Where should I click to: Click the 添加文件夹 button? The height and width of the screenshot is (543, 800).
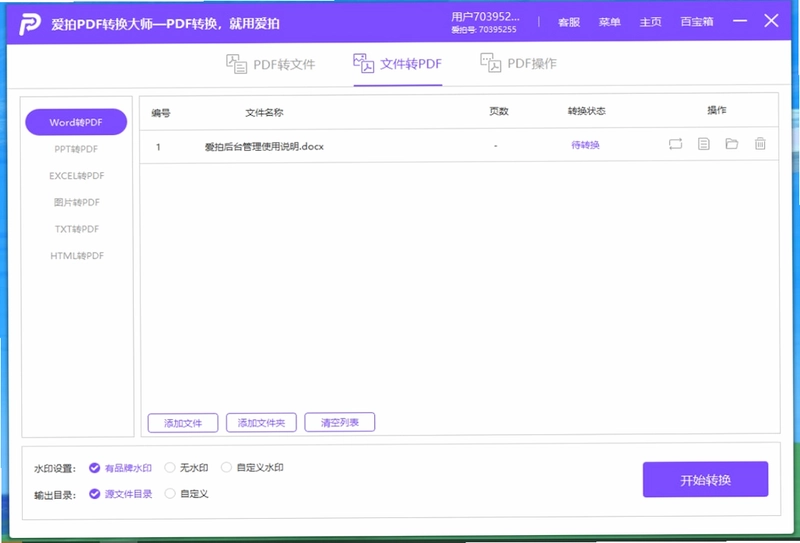click(261, 423)
